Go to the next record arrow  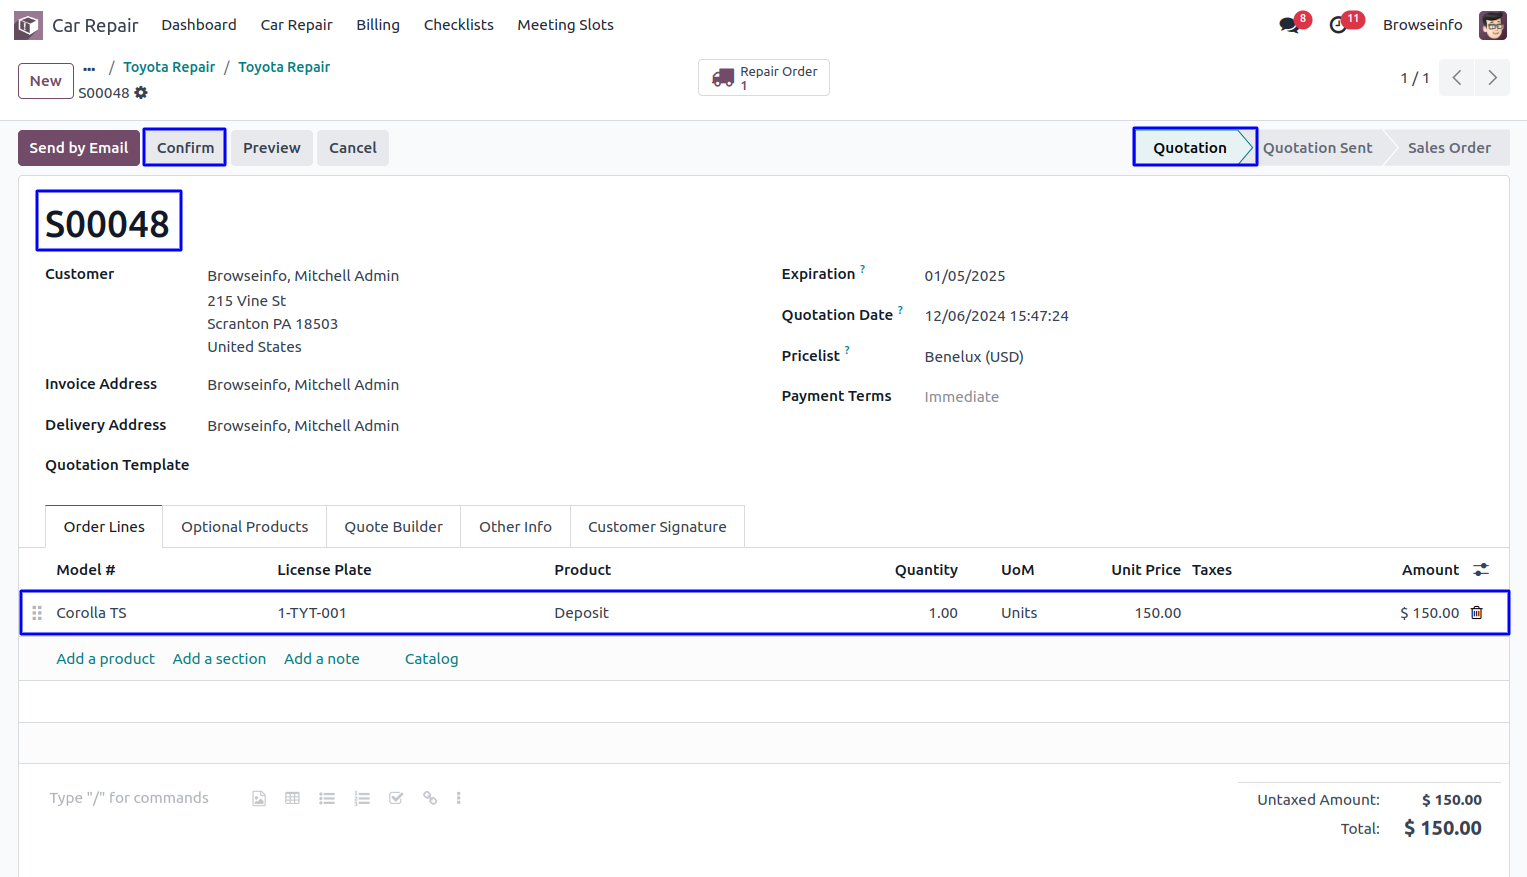[1492, 78]
